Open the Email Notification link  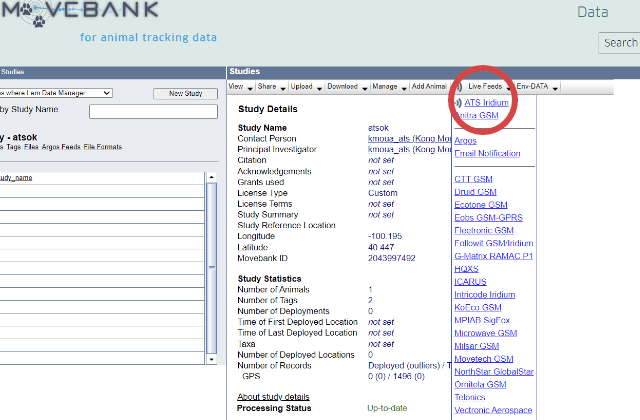(x=487, y=153)
